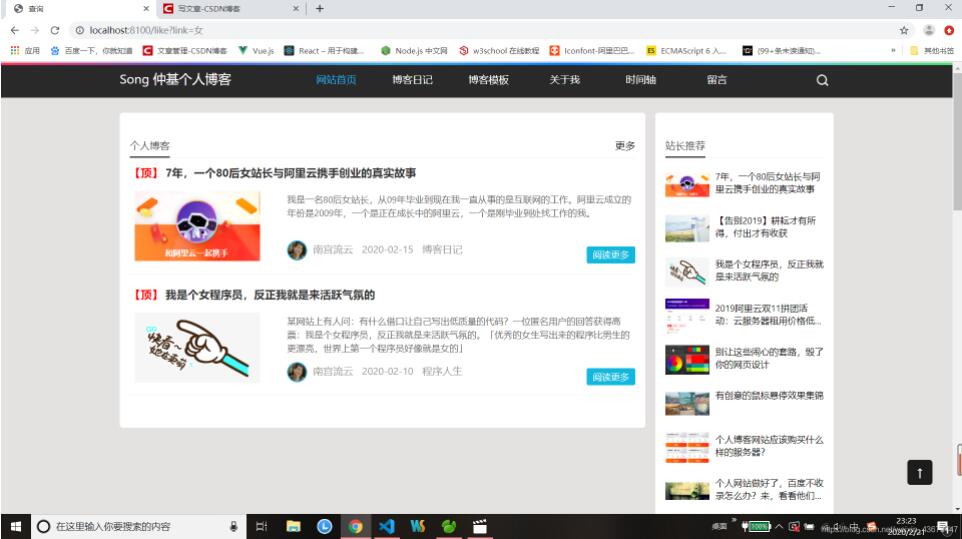Open the clock app icon in taskbar

click(x=325, y=526)
